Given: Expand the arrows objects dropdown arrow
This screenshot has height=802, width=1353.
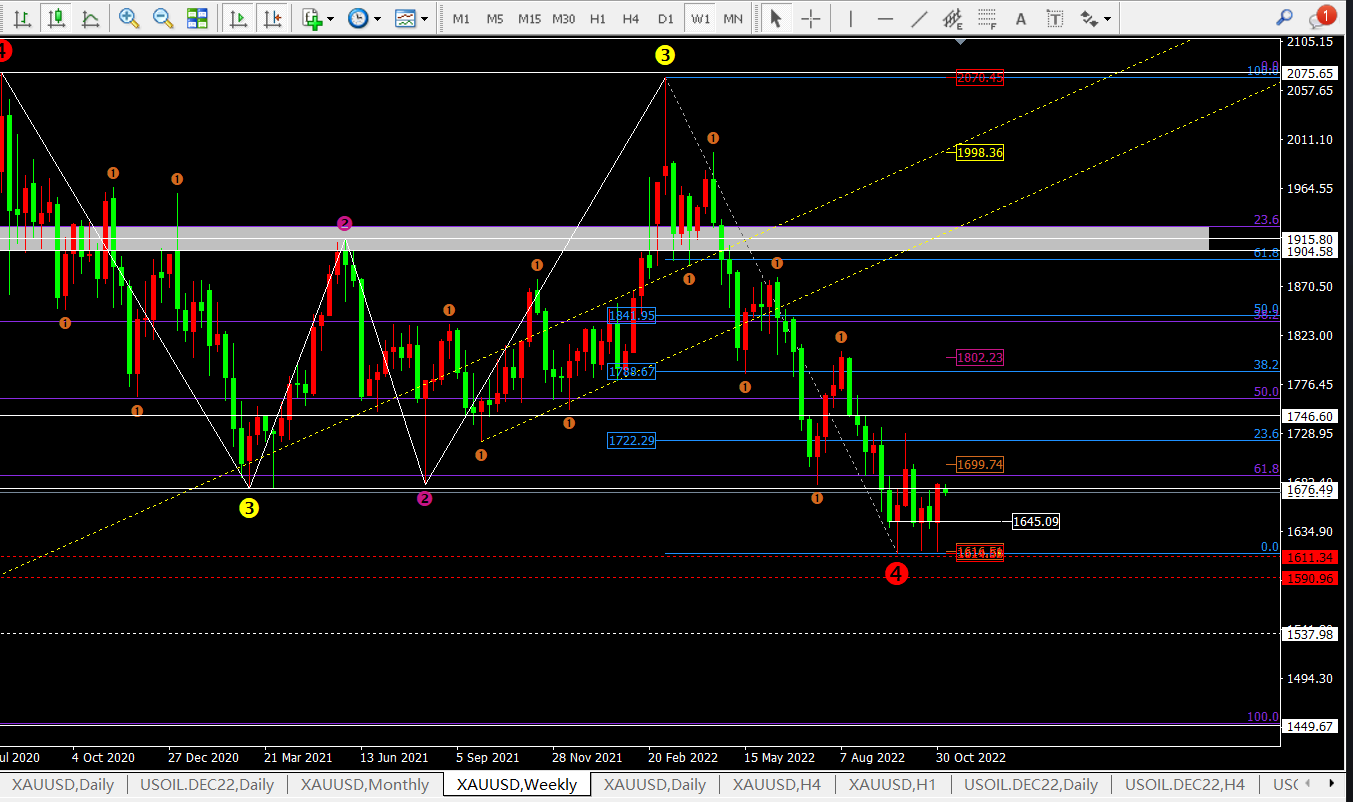Looking at the screenshot, I should point(1109,18).
